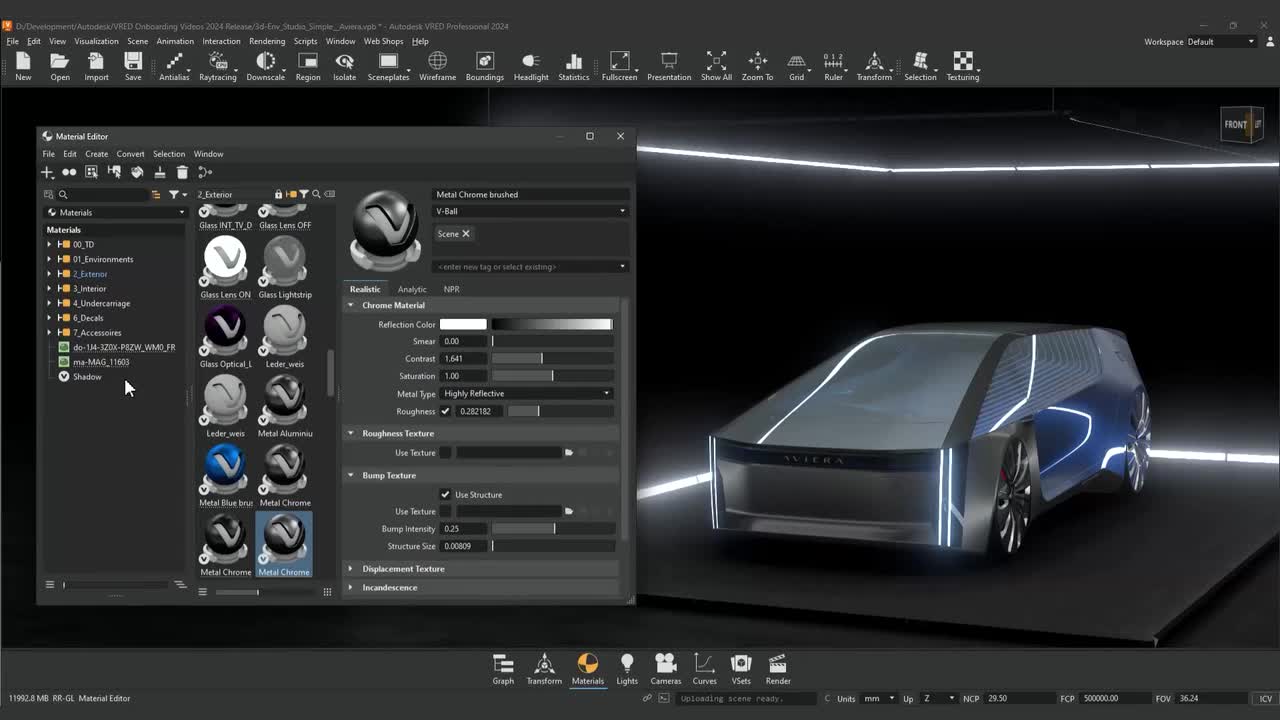Click the Zoom To icon
This screenshot has width=1280, height=720.
(x=757, y=66)
